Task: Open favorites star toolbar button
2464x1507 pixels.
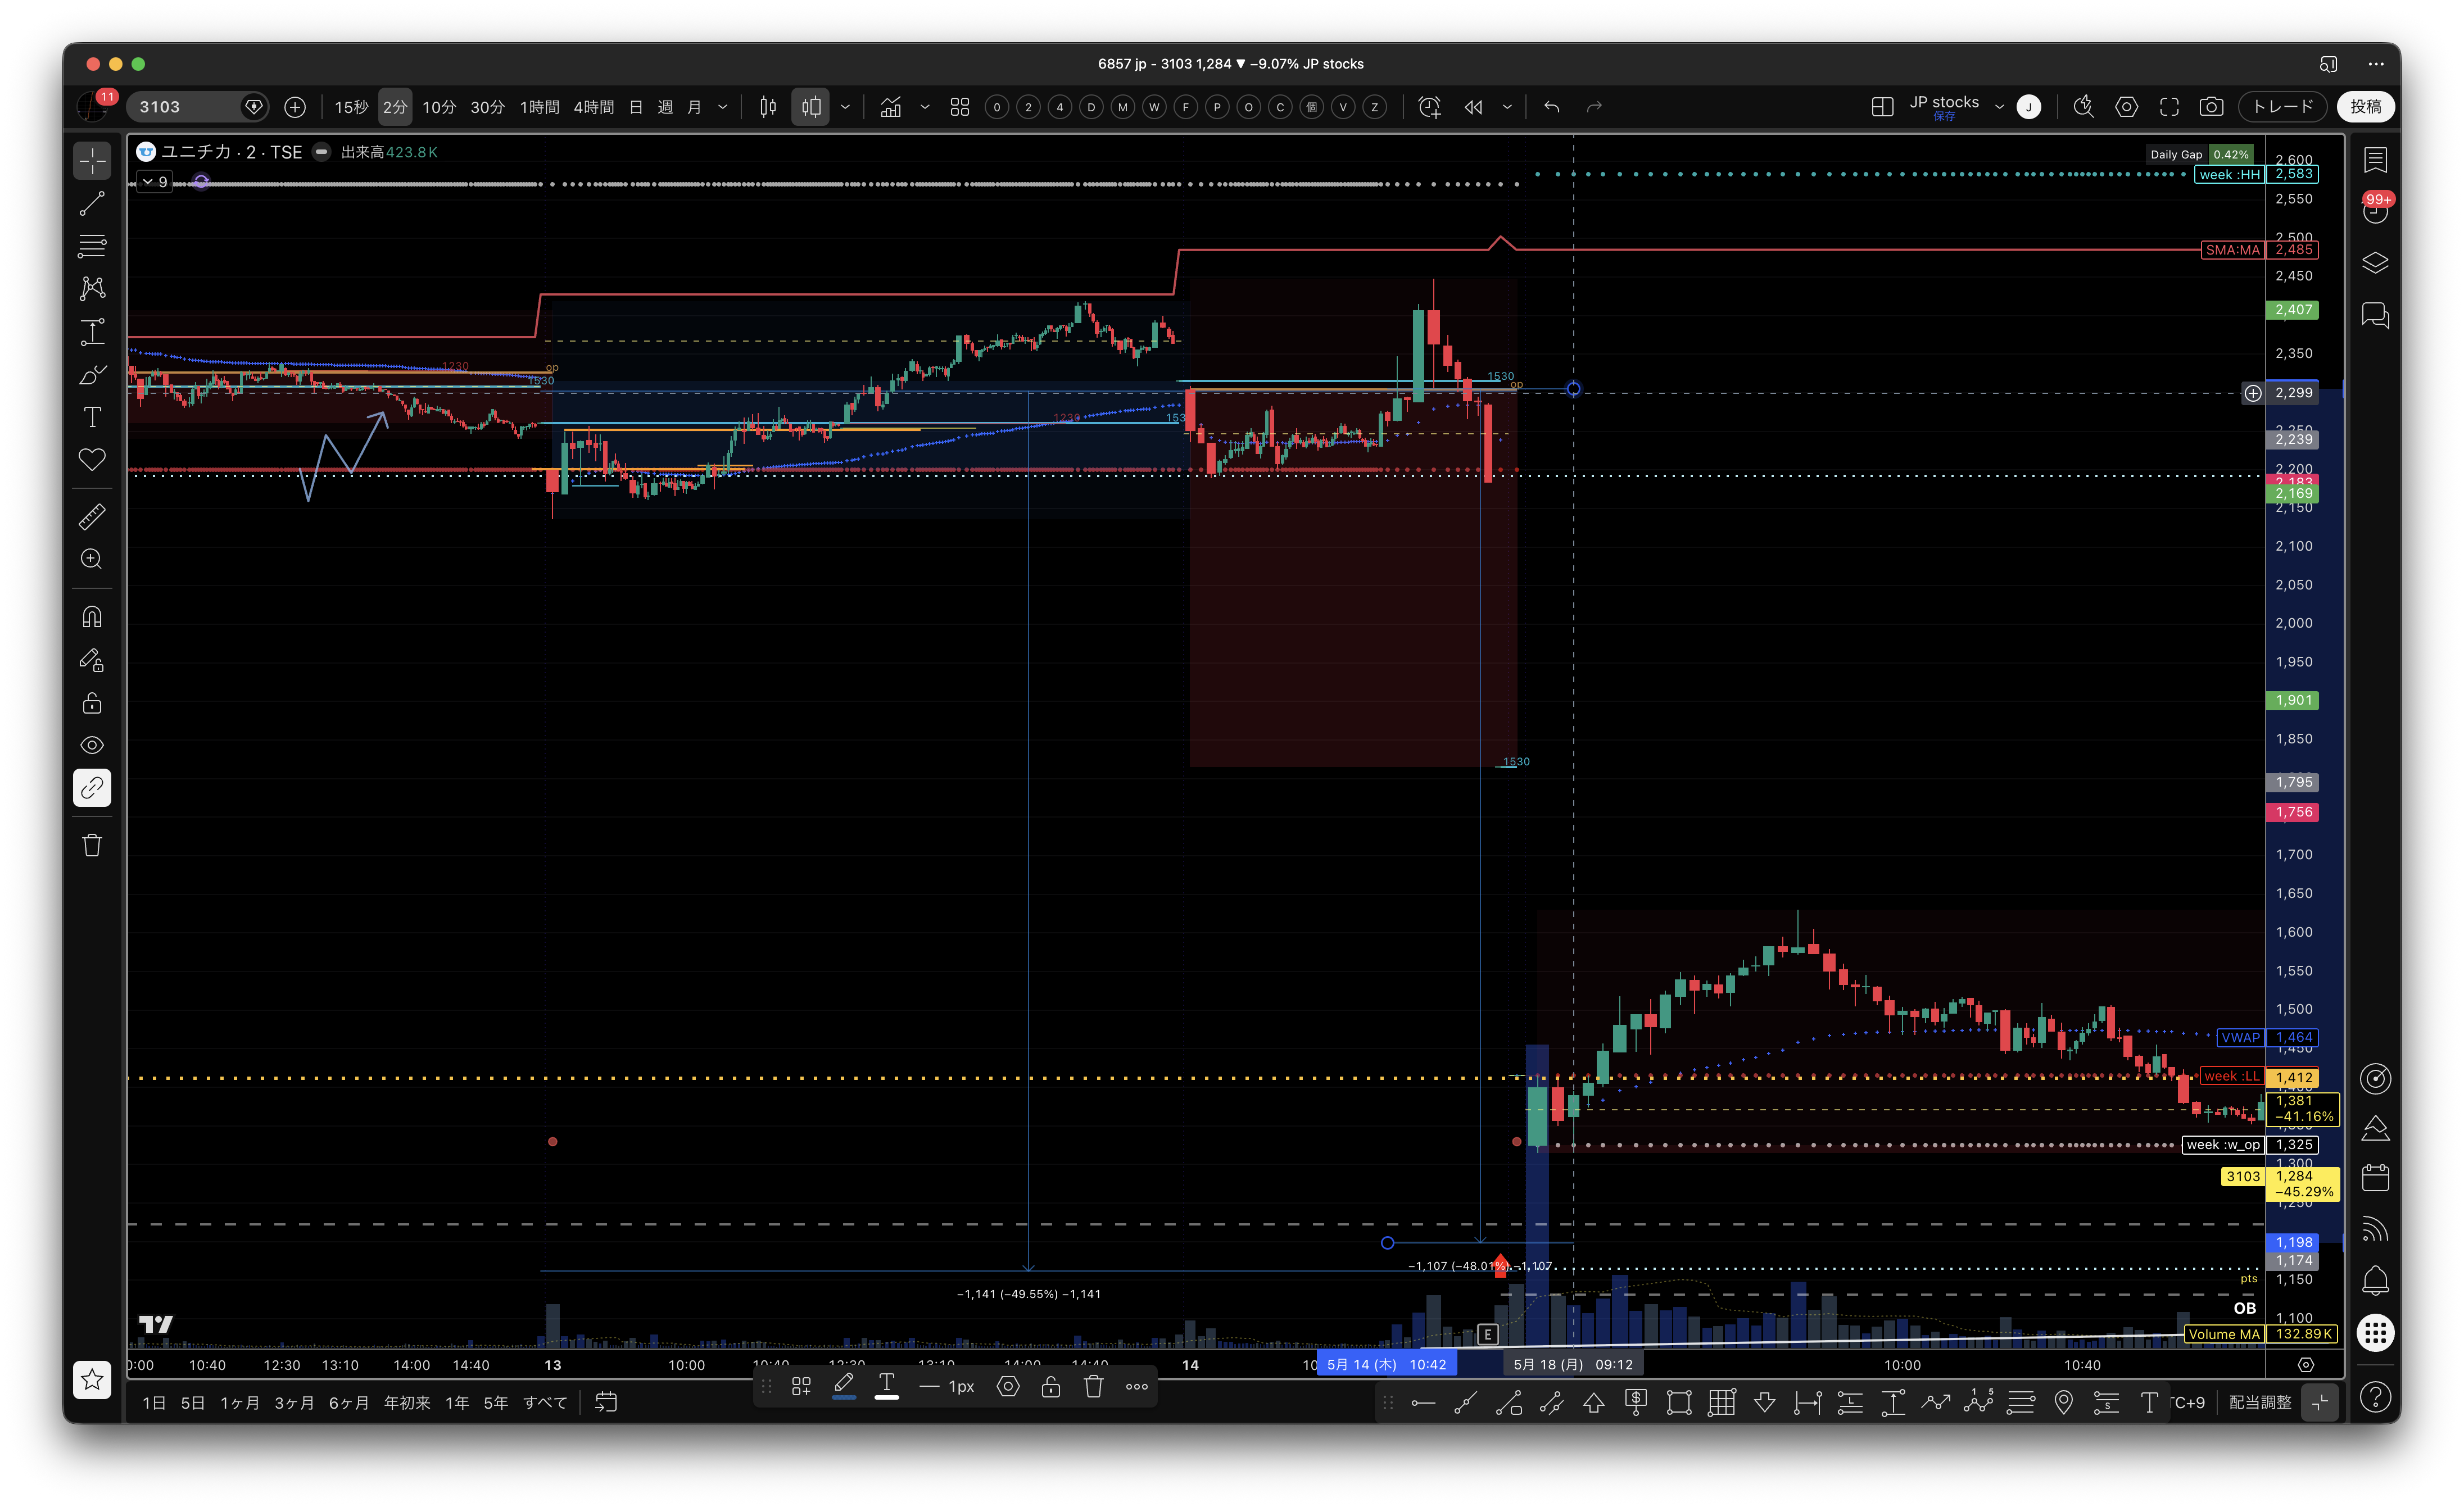Action: point(92,1380)
